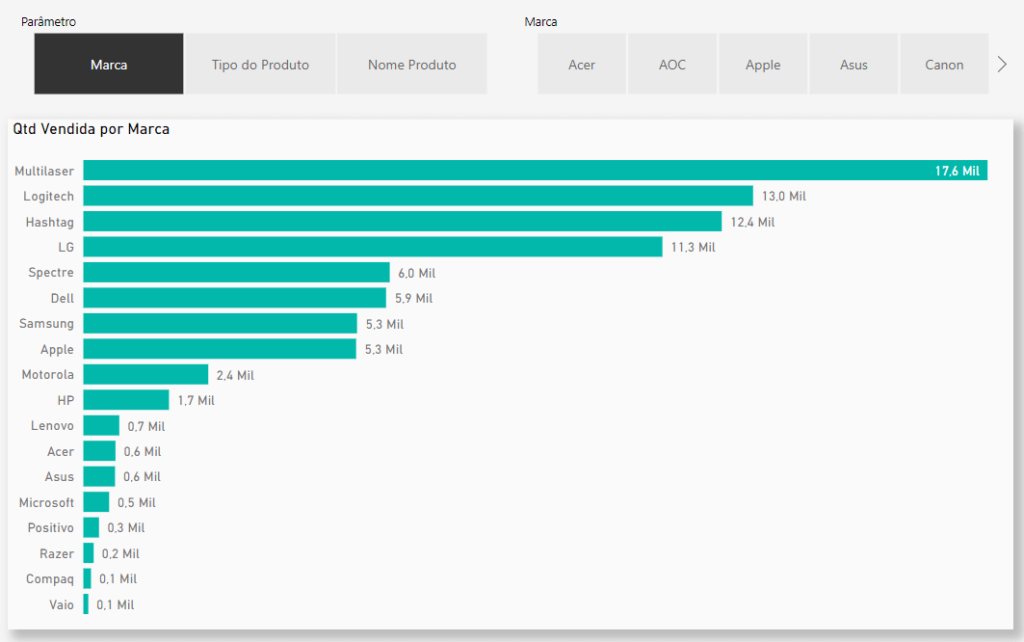Click the 13,0 Mil data label
Screen dimensions: 1024x642
tap(784, 196)
